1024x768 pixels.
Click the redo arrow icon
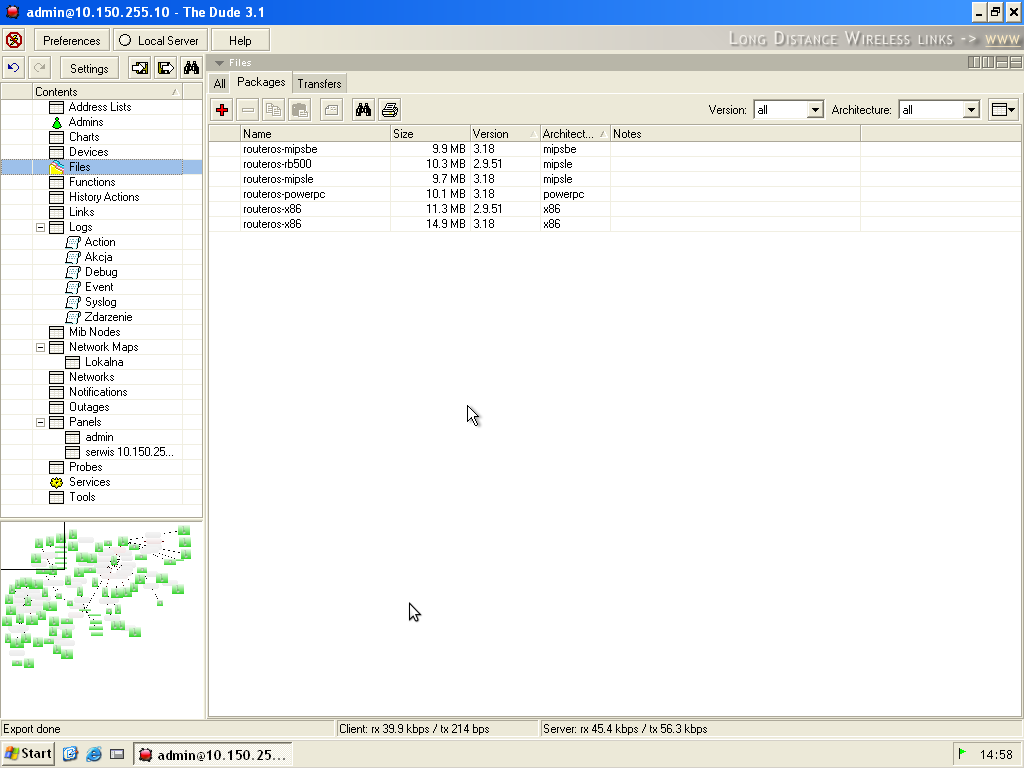pos(40,68)
